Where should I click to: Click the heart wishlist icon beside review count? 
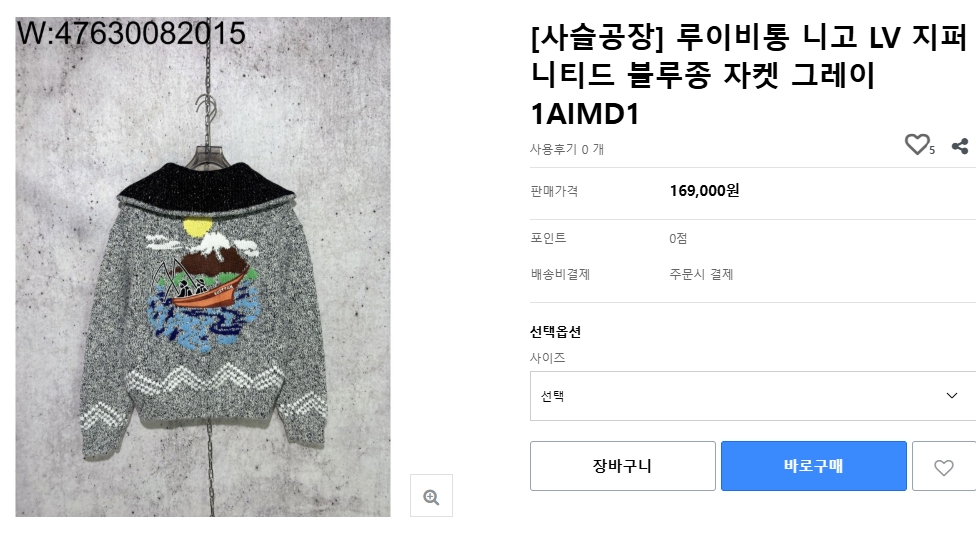[x=917, y=146]
